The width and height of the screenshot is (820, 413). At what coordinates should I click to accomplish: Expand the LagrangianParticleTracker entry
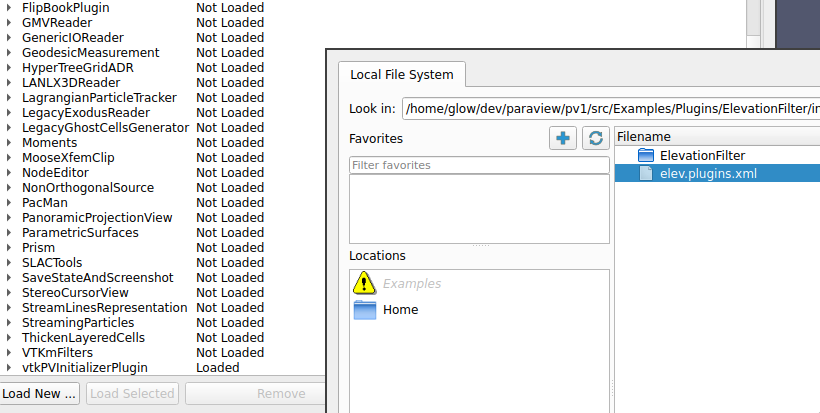8,98
